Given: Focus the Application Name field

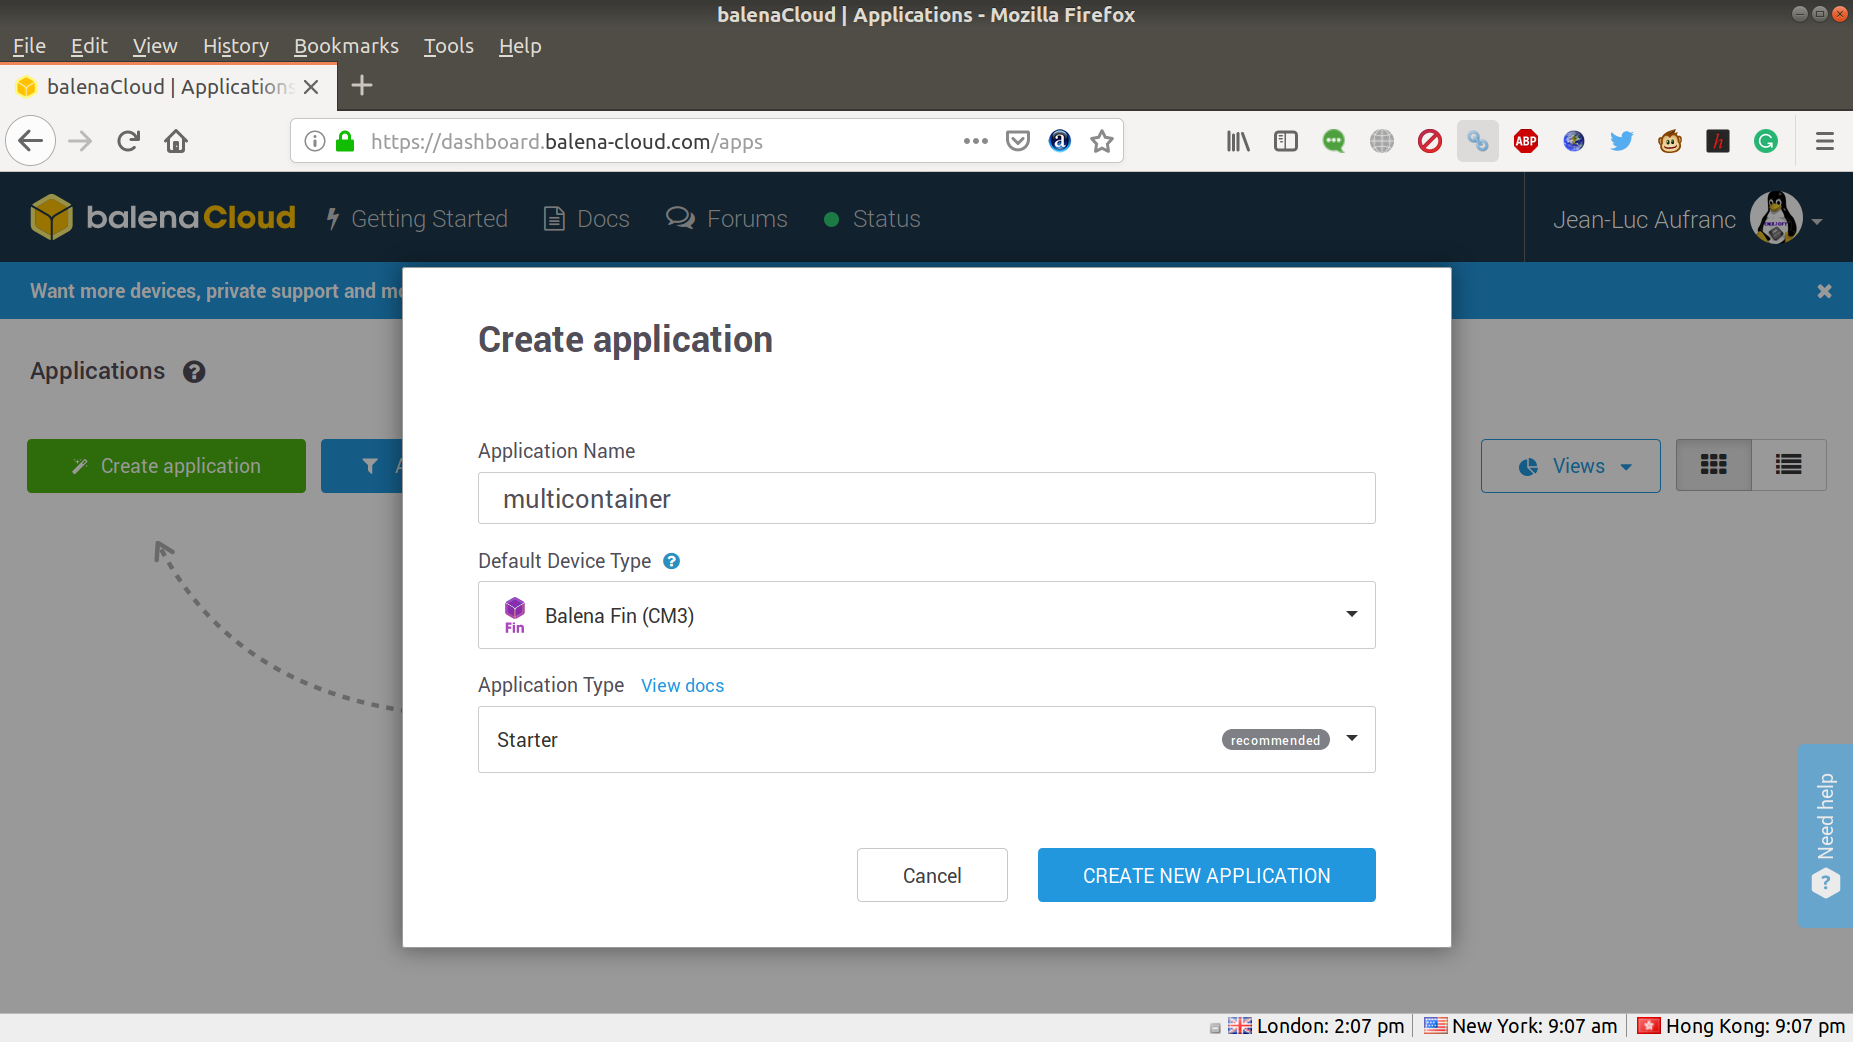Looking at the screenshot, I should coord(926,498).
